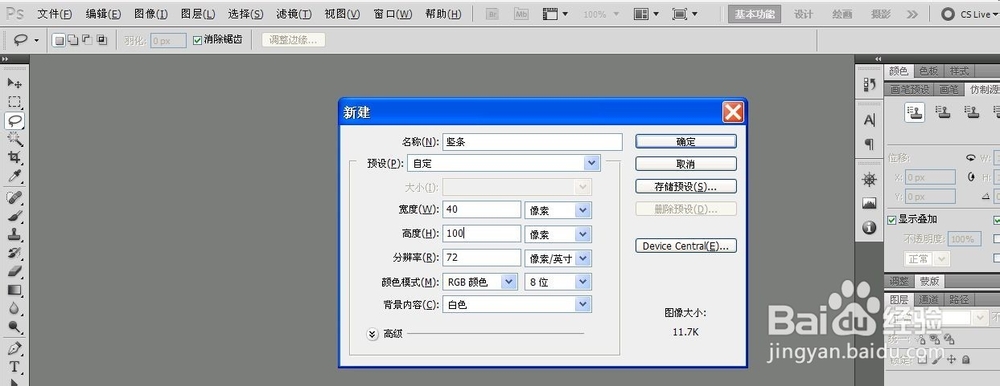Click the Height (高度) input field
Screen dimensions: 1000x386
click(482, 234)
